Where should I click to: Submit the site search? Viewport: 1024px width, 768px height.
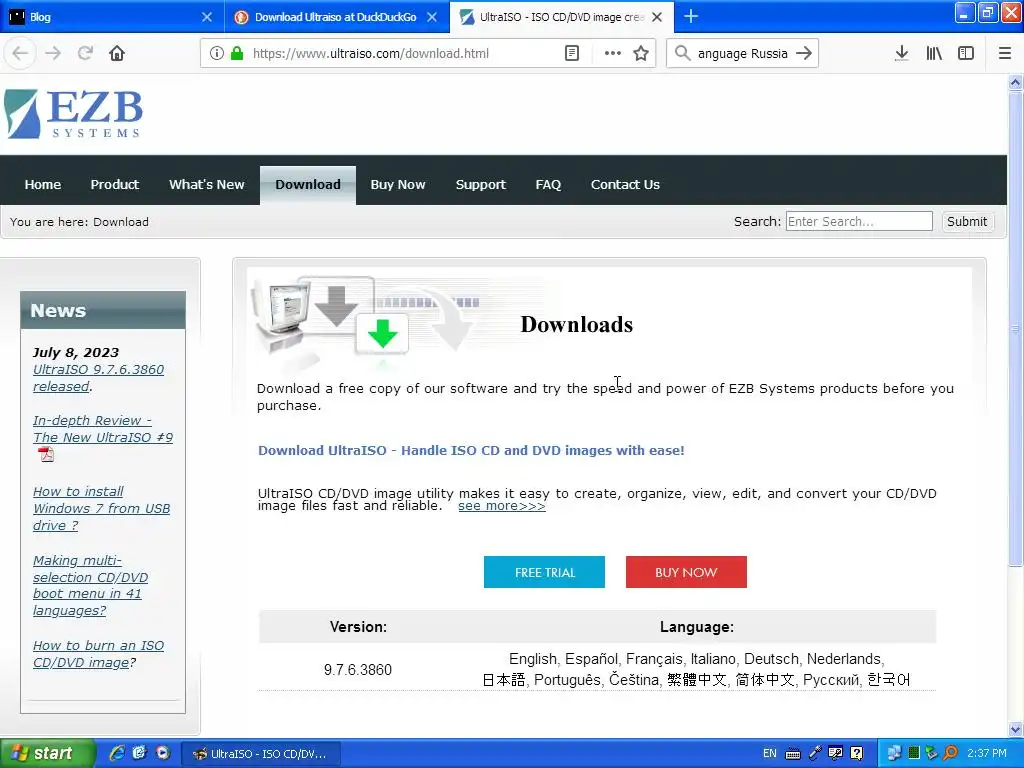[x=967, y=221]
